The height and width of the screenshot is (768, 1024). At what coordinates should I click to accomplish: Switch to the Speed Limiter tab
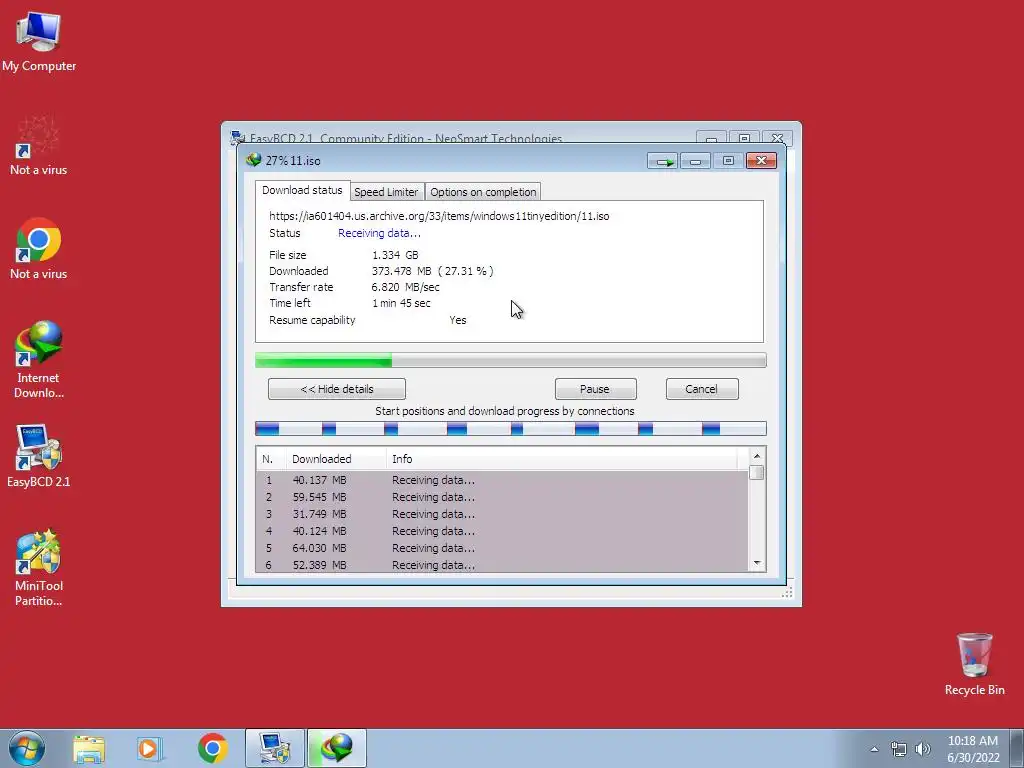coord(386,192)
